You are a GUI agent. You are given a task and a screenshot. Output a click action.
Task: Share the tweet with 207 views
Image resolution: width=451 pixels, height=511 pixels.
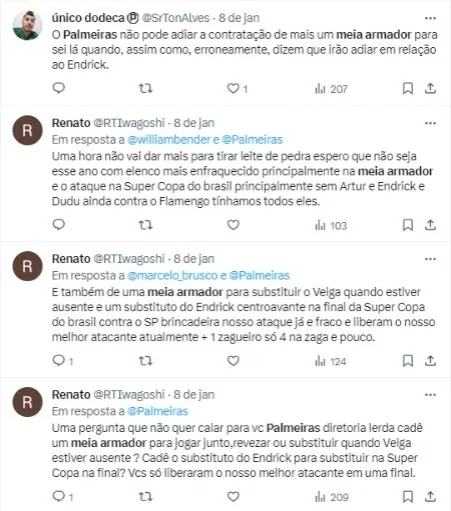pyautogui.click(x=430, y=89)
